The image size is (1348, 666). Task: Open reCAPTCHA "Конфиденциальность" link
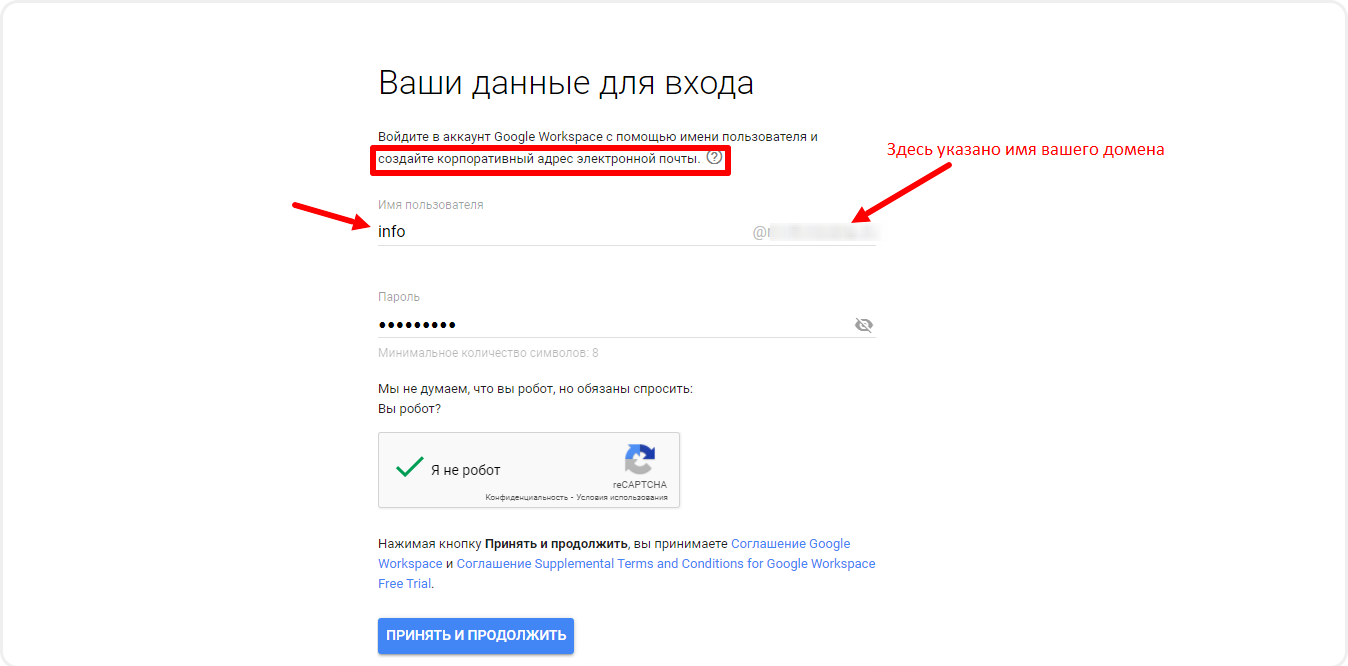pyautogui.click(x=526, y=497)
